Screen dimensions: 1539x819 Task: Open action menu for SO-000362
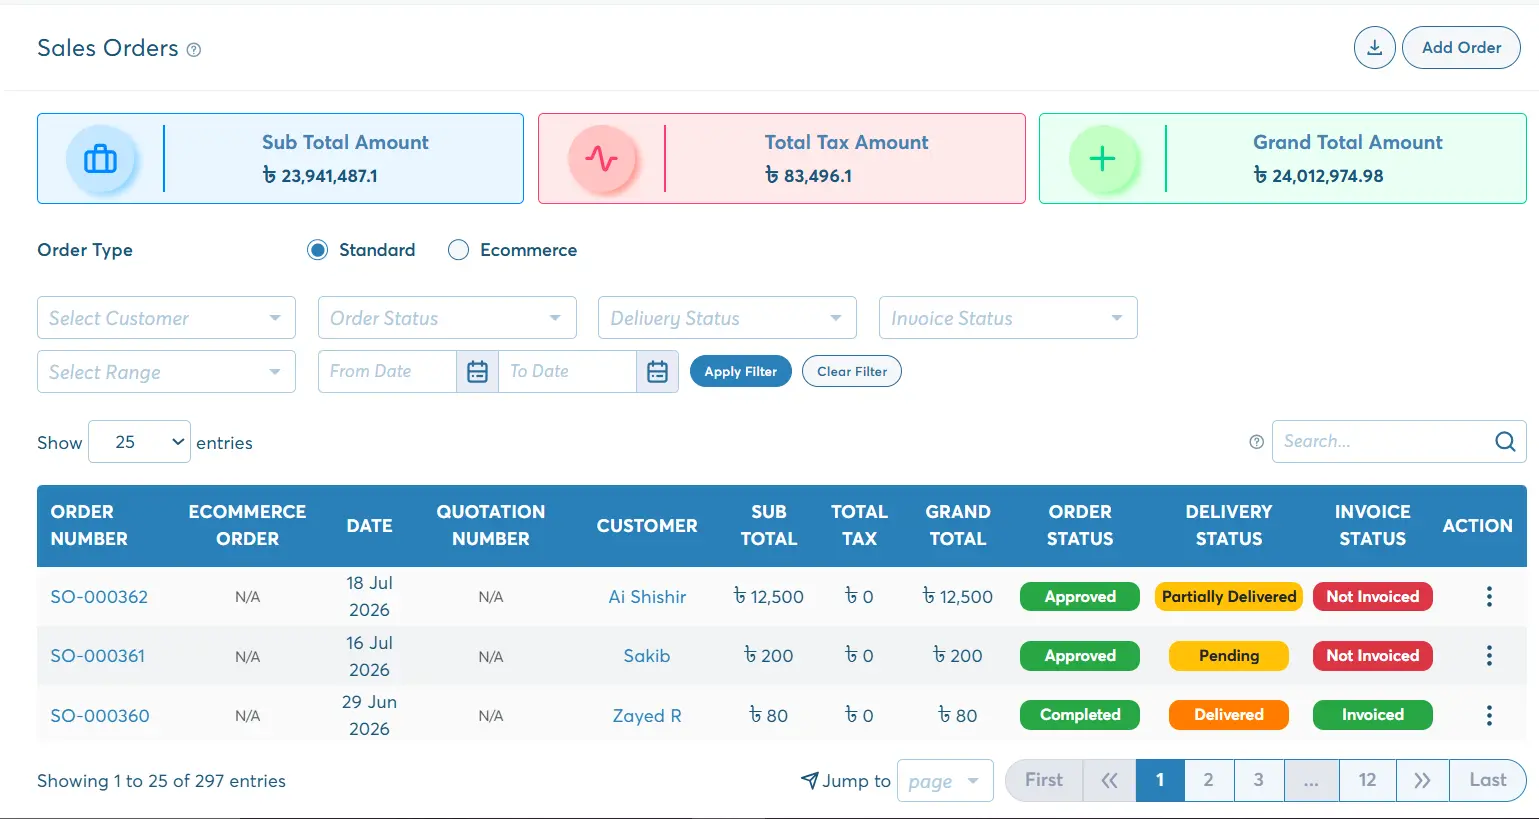[x=1489, y=597]
